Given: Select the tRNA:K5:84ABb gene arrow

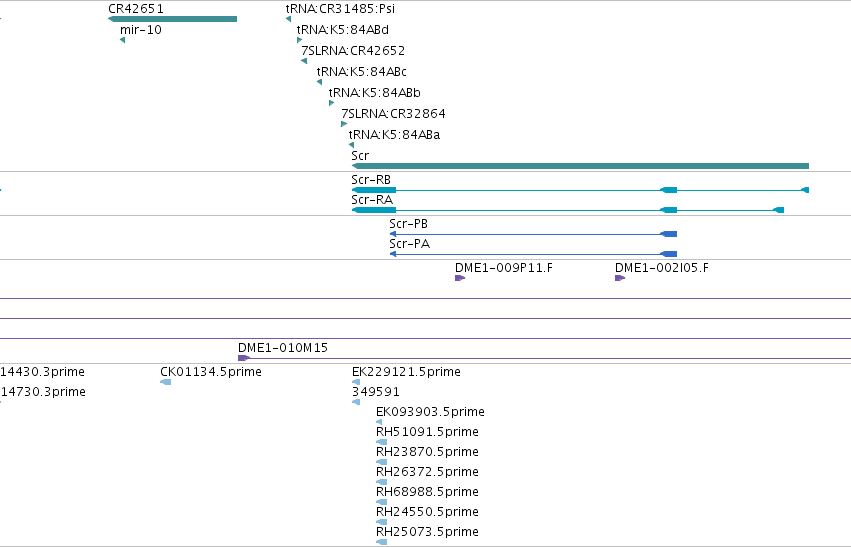Looking at the screenshot, I should point(332,103).
